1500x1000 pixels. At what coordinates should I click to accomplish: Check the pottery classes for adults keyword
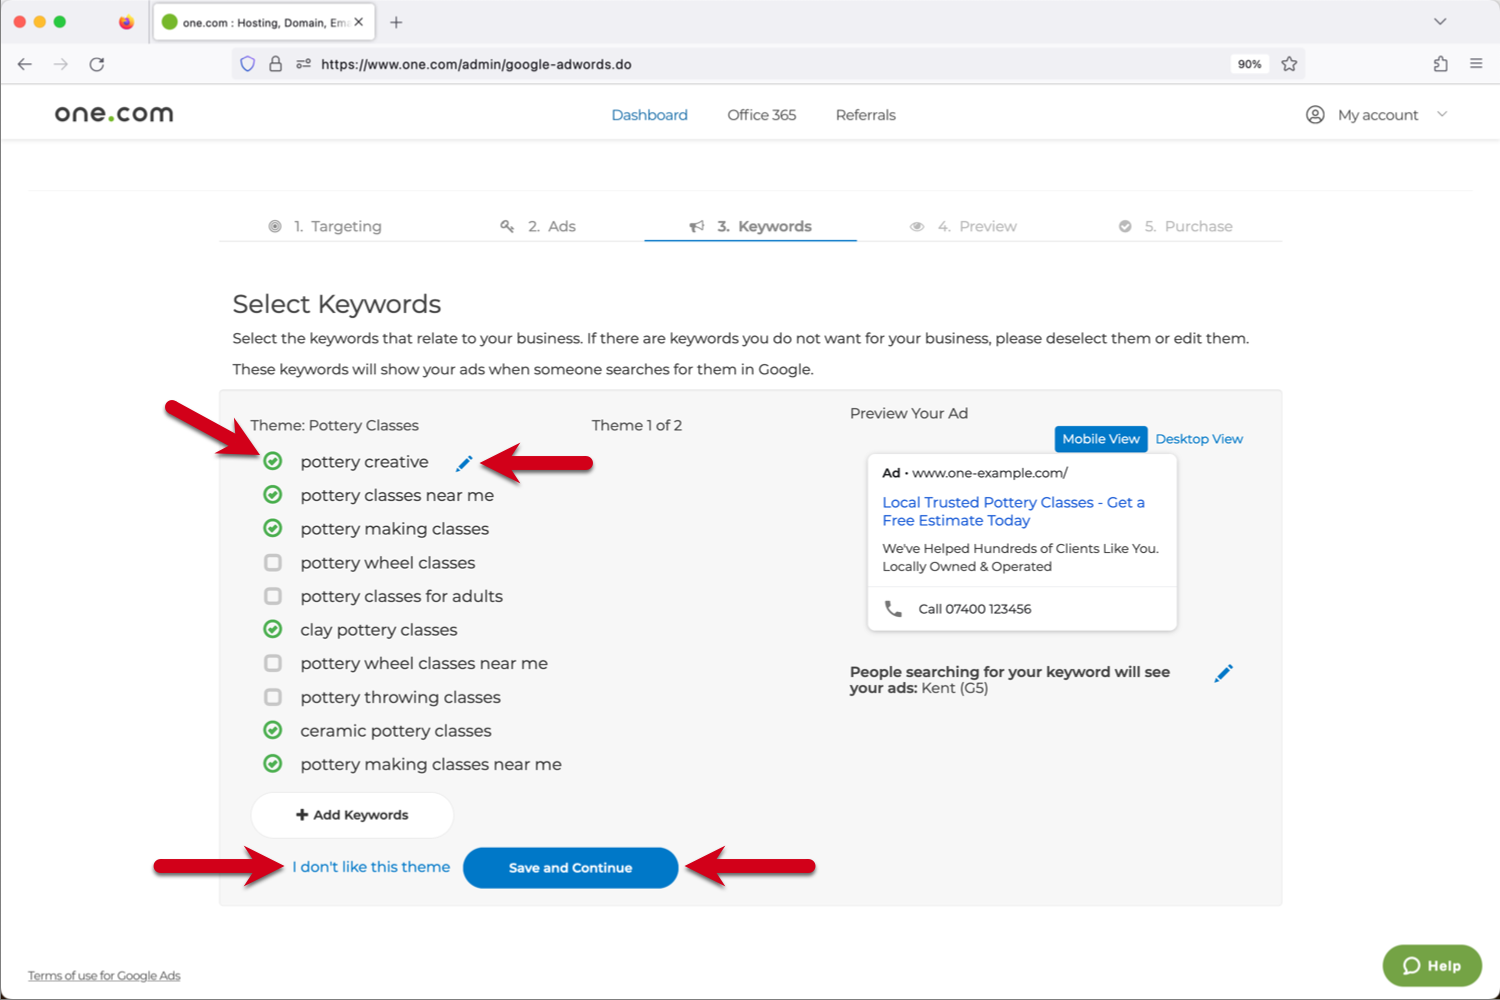[273, 596]
